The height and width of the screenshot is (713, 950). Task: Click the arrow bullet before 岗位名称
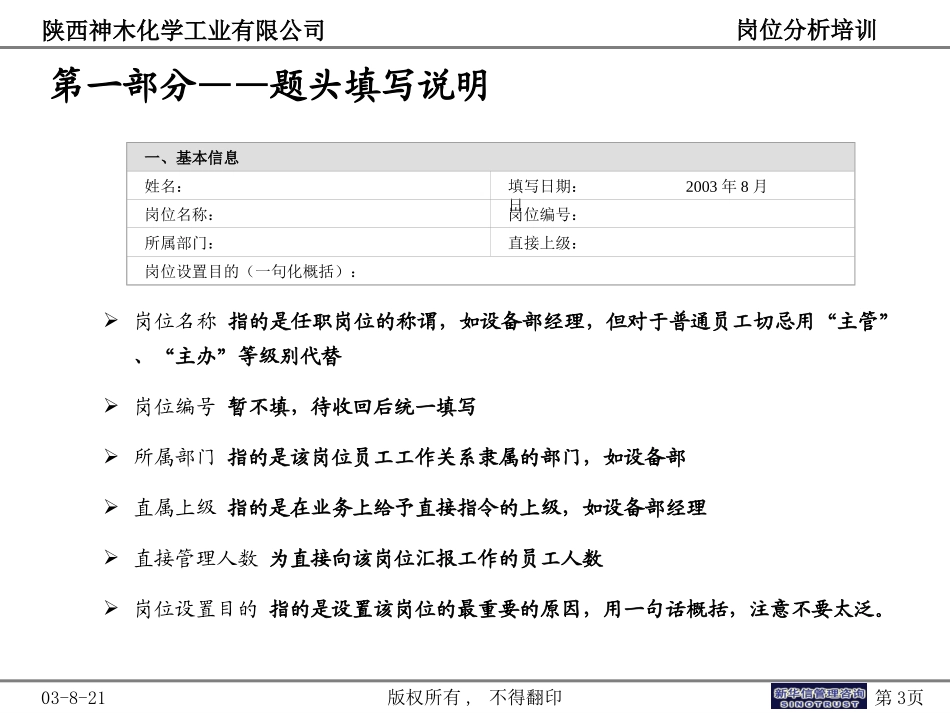click(x=111, y=320)
